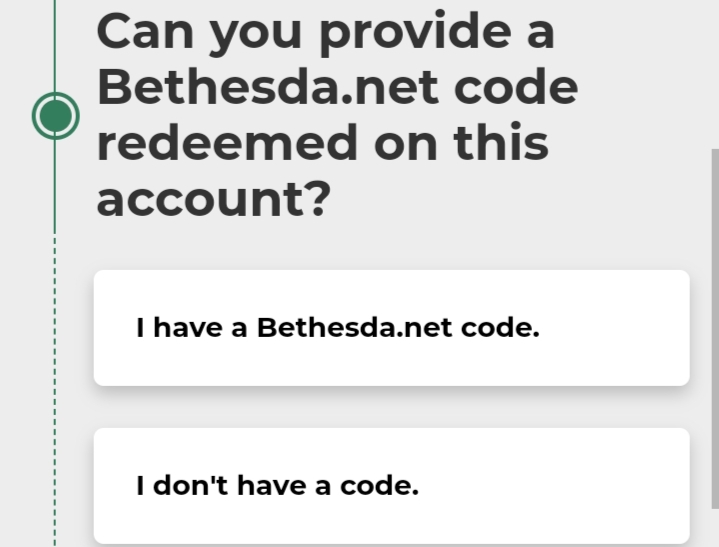Click 'Bethesda.net' text inside the first option
Image resolution: width=719 pixels, height=547 pixels.
(354, 328)
